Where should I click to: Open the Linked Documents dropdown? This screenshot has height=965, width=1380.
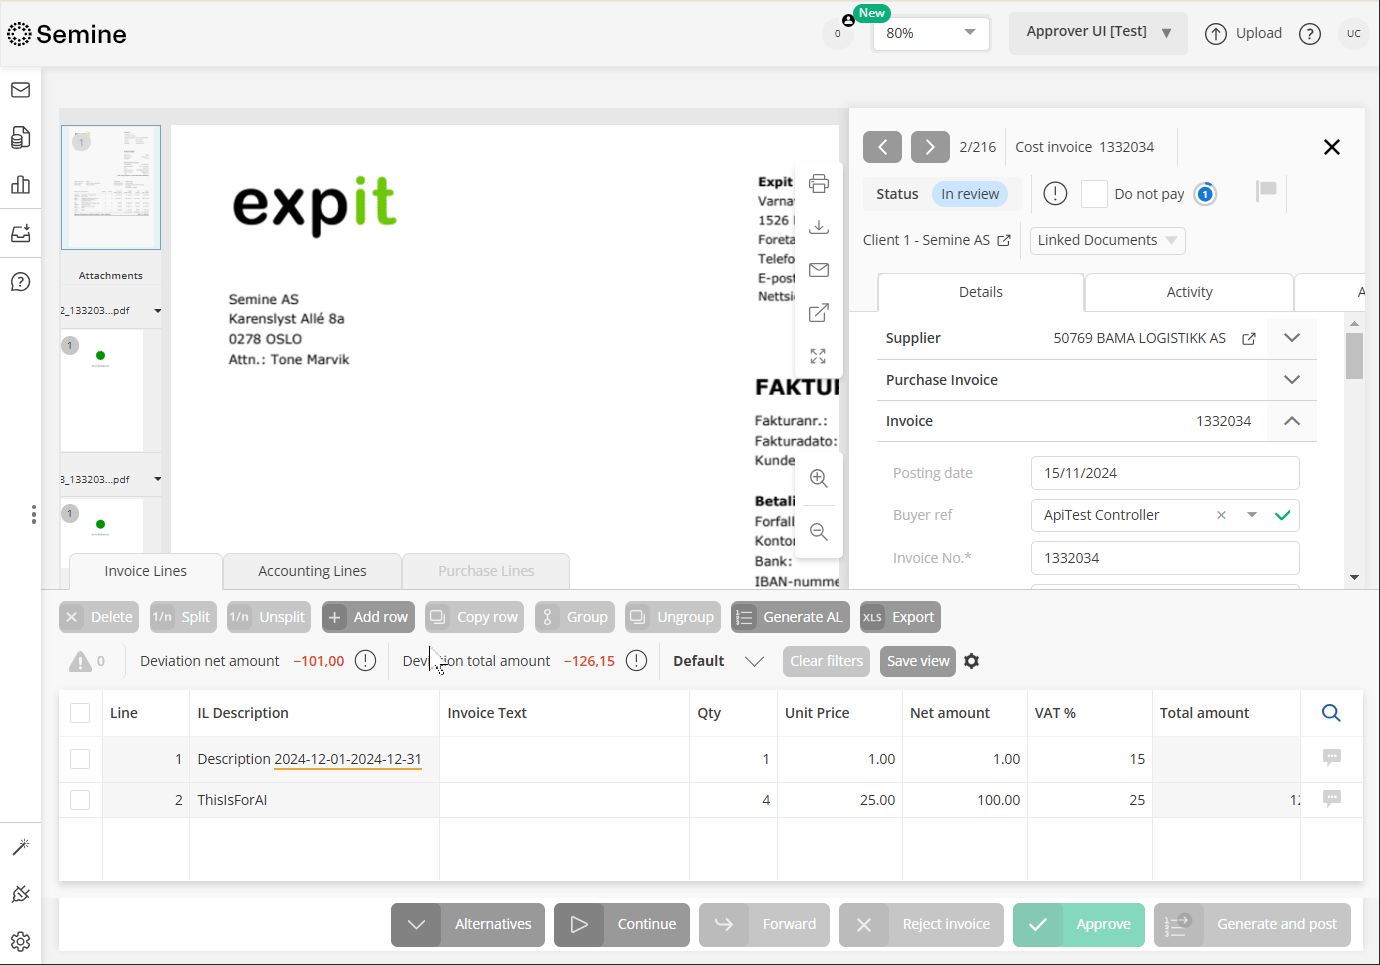[1107, 240]
